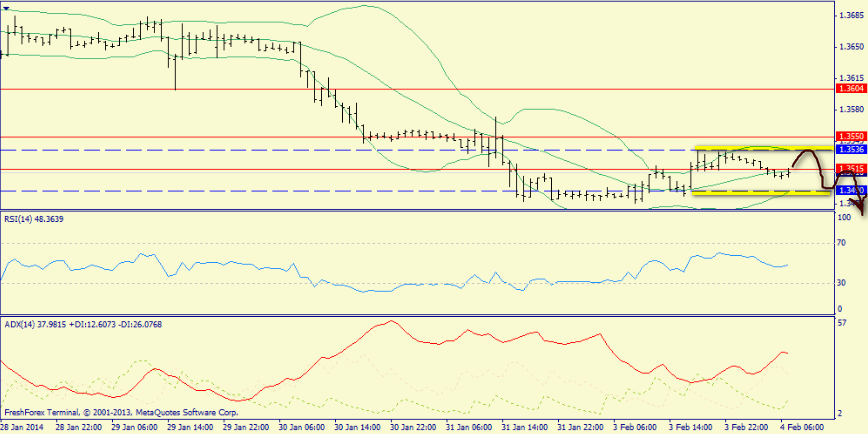Click the 30 Jan 06:00 time label
Image resolution: width=868 pixels, height=434 pixels.
tap(301, 428)
